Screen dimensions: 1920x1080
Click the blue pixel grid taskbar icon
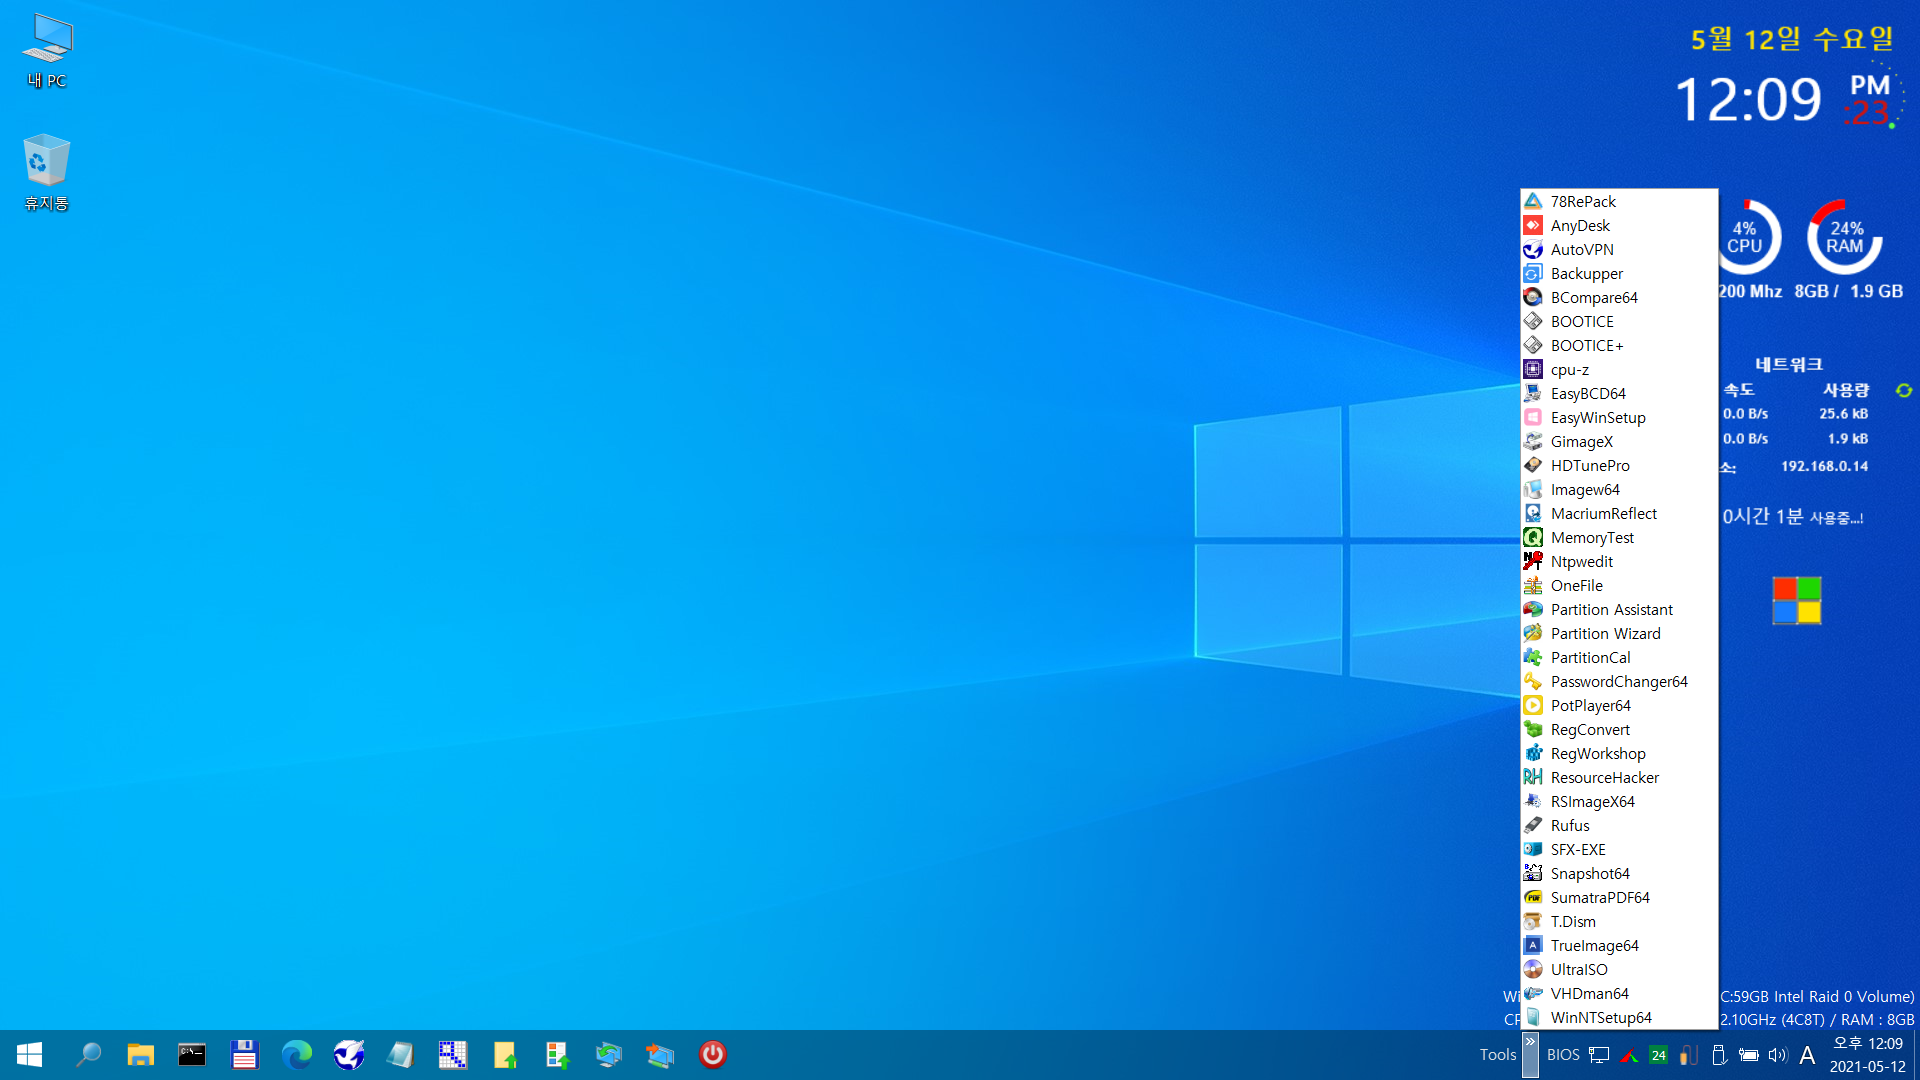[452, 1055]
